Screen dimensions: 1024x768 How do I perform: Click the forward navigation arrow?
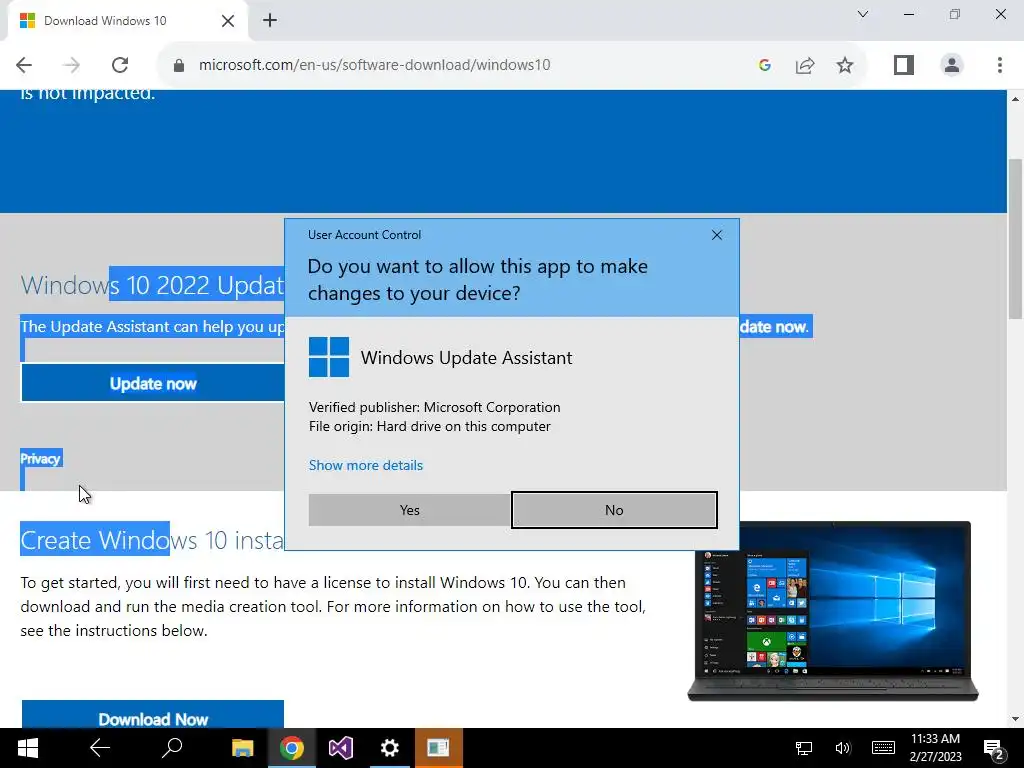(71, 65)
